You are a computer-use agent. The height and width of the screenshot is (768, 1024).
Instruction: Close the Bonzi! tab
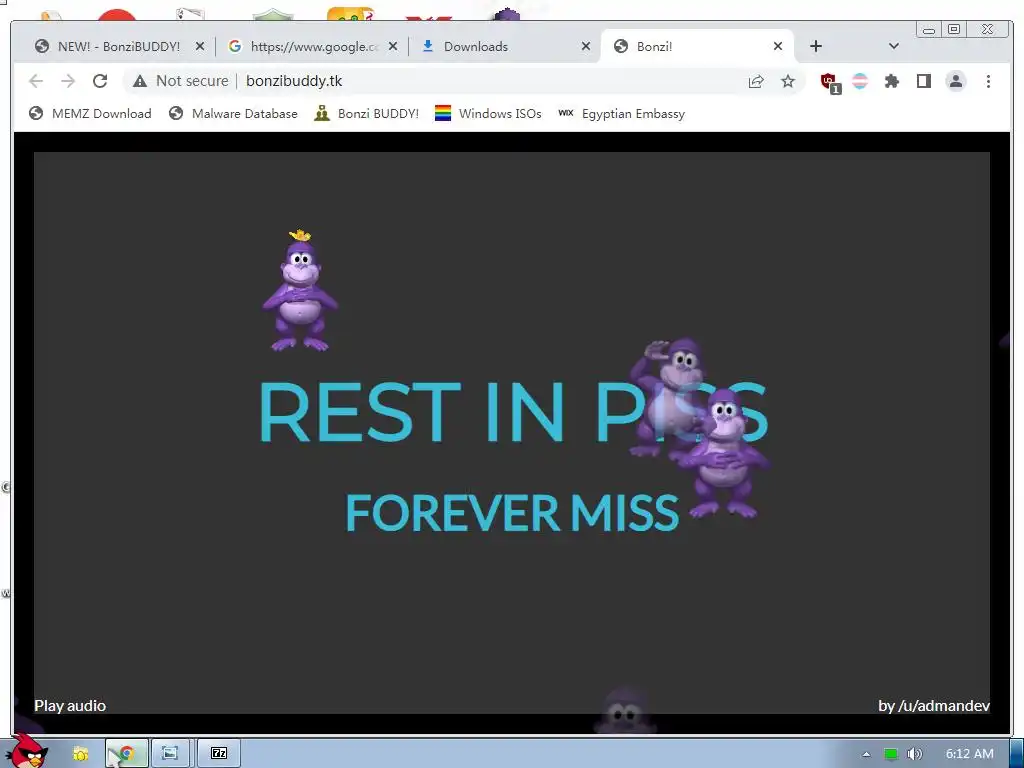click(x=778, y=46)
